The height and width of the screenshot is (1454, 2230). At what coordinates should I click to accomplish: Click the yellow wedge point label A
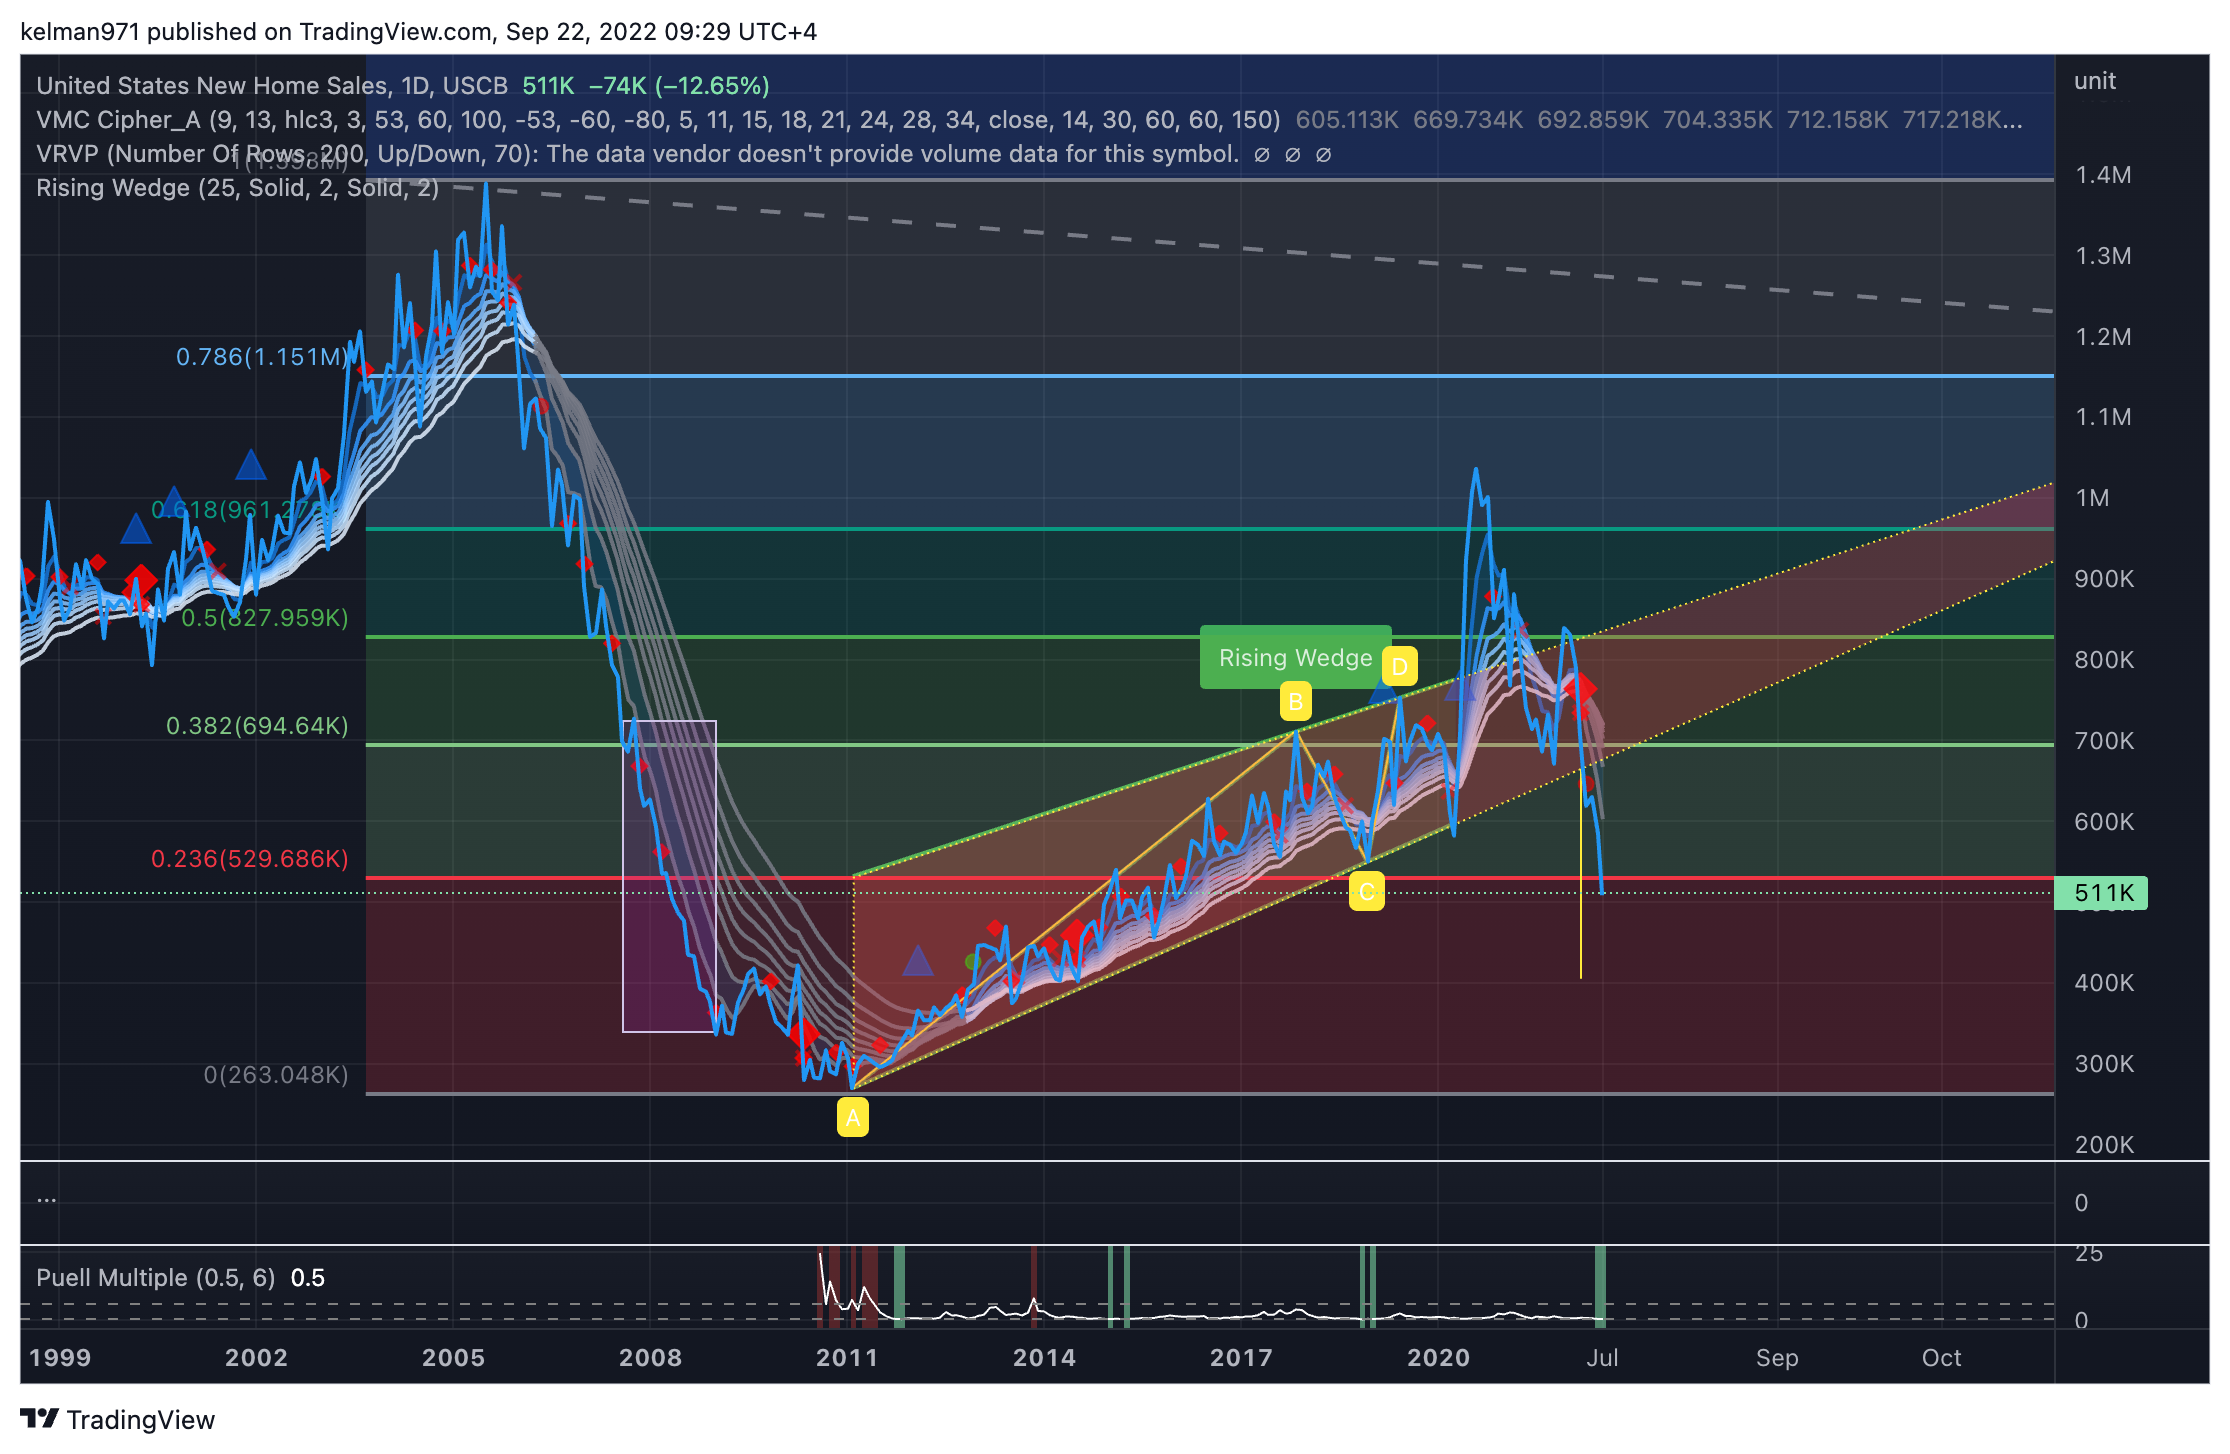pyautogui.click(x=853, y=1117)
